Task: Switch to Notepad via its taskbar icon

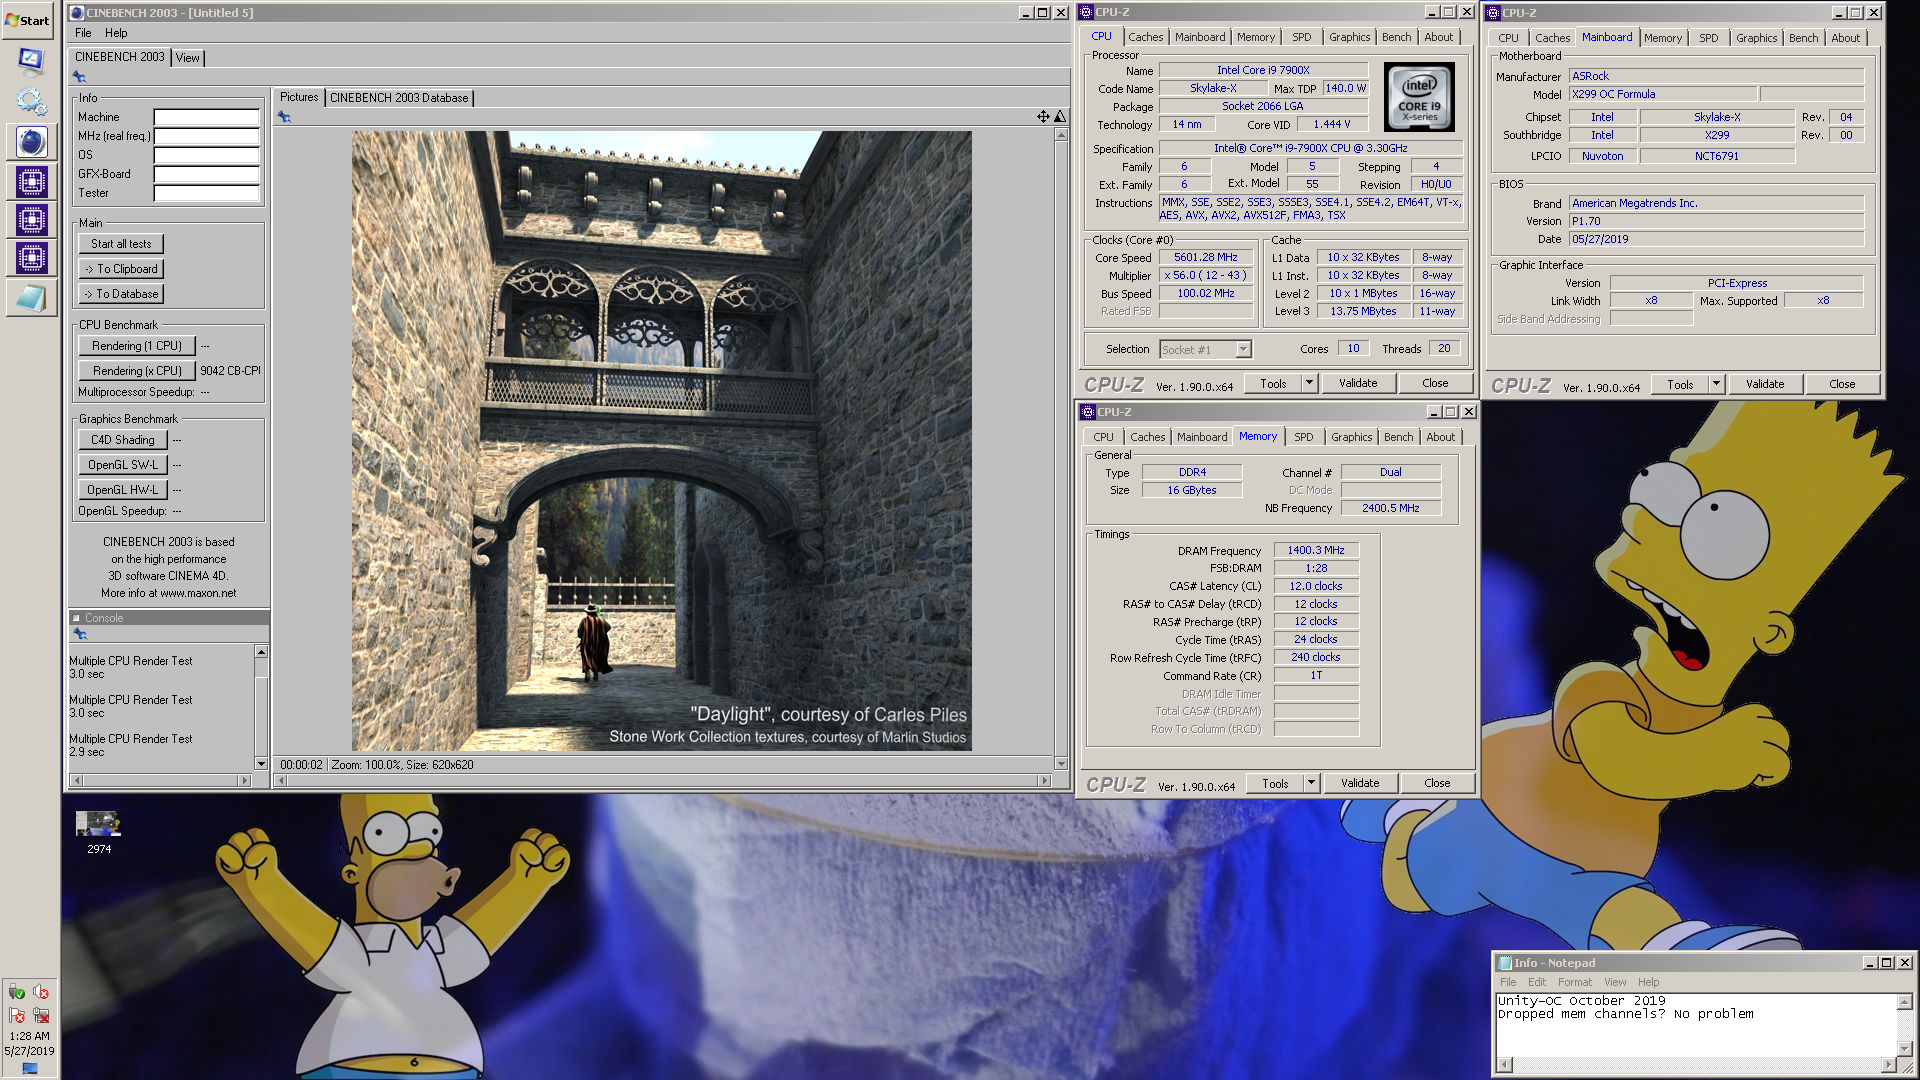Action: [x=31, y=298]
